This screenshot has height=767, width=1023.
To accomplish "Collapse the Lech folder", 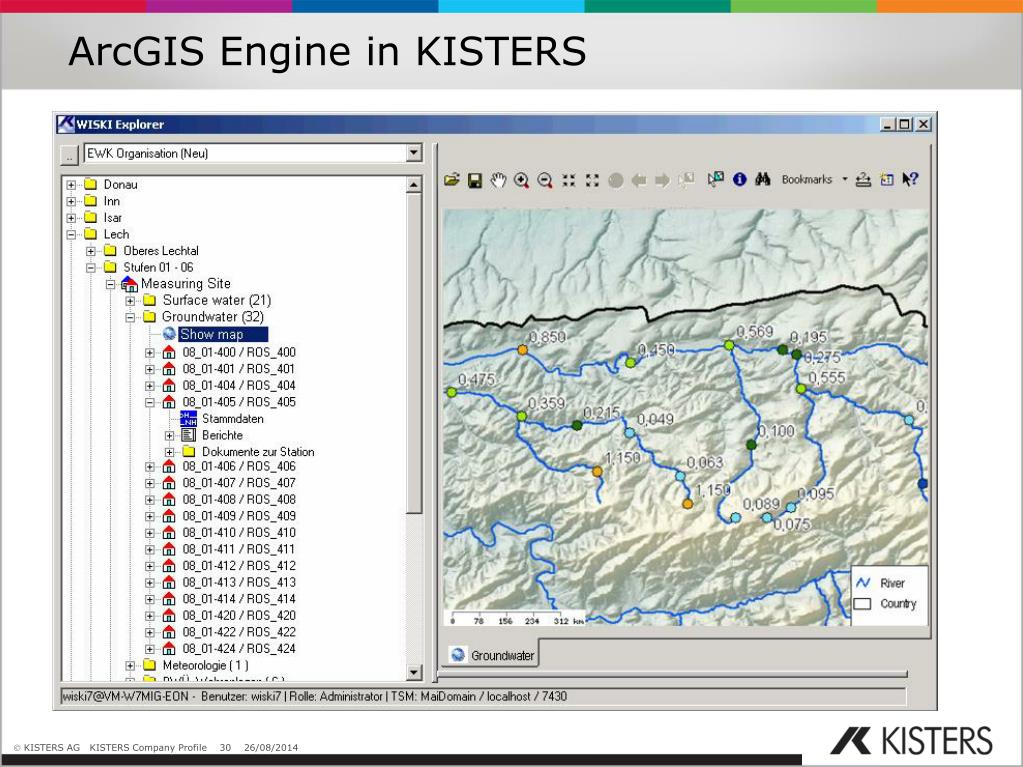I will [71, 235].
